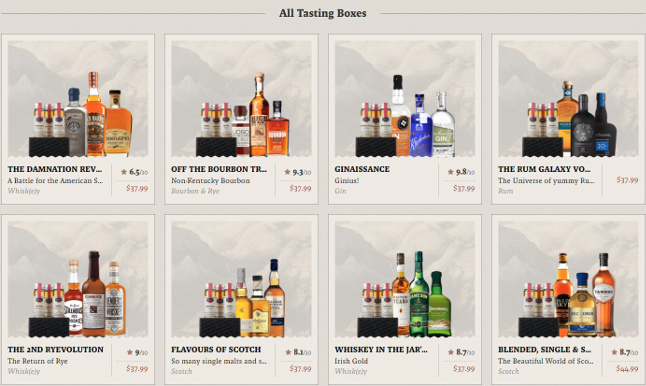Open the Ginaissance tasting box title
This screenshot has height=386, width=646.
pyautogui.click(x=362, y=169)
